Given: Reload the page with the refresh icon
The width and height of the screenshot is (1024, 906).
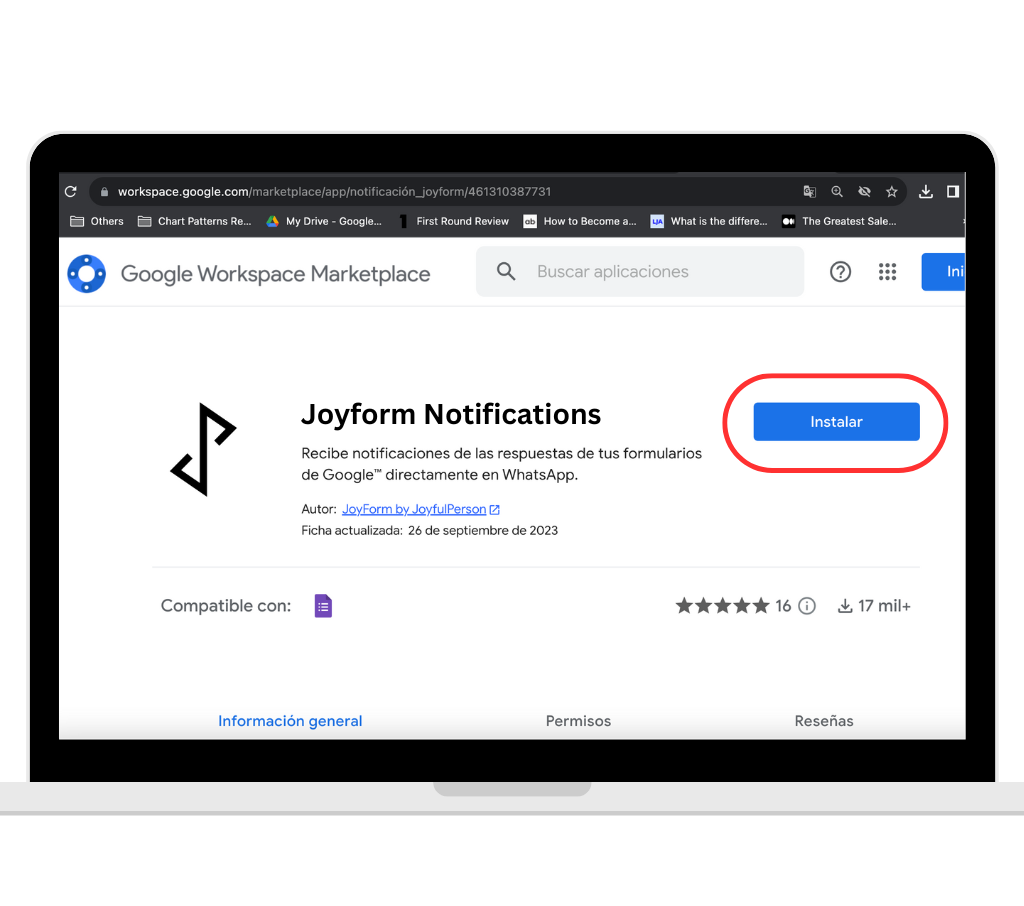Looking at the screenshot, I should click(71, 191).
